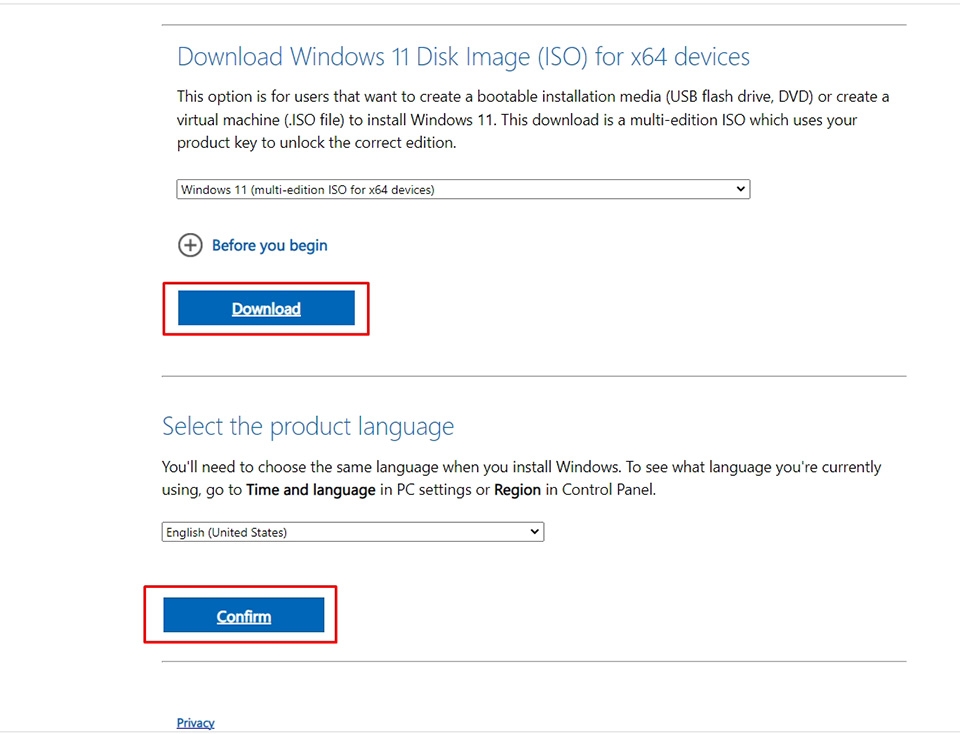960x734 pixels.
Task: Click the blue Download button
Action: point(266,308)
